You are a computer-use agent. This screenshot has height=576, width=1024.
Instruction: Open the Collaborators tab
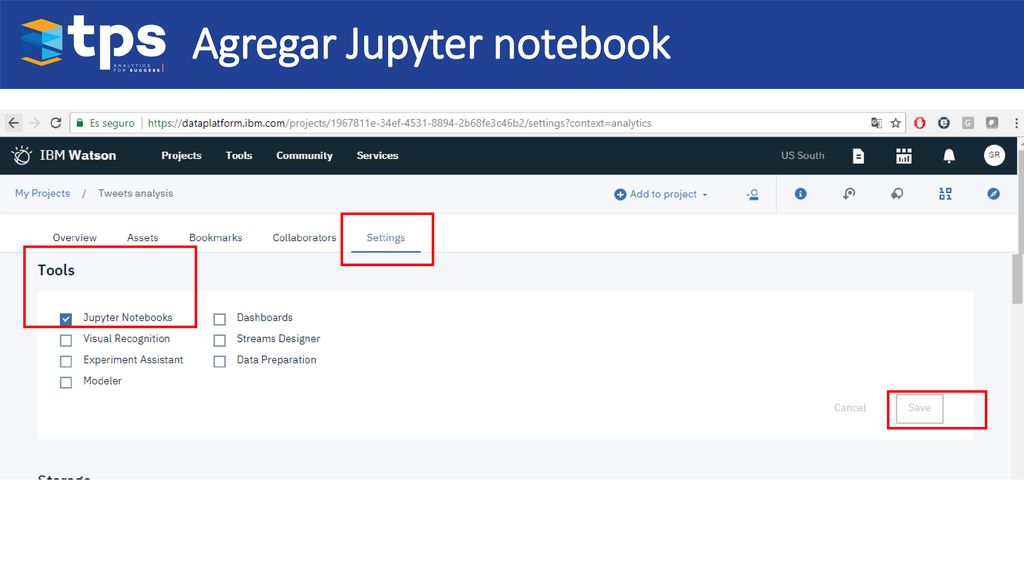click(304, 238)
